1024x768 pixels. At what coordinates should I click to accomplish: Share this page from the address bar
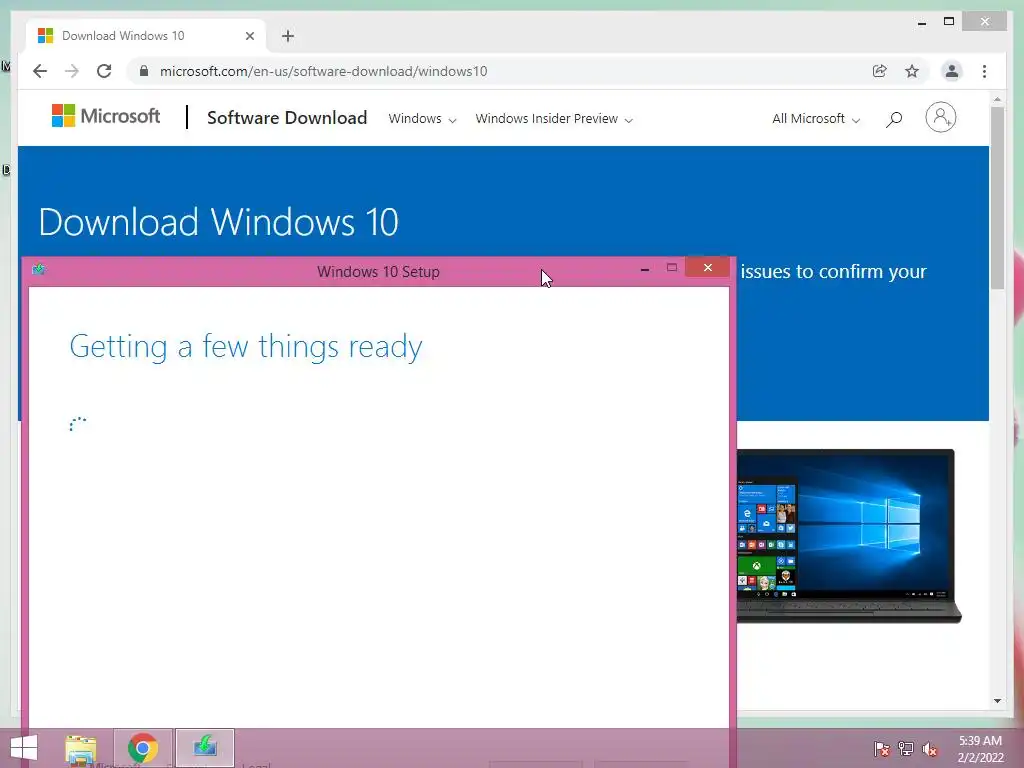pyautogui.click(x=880, y=71)
